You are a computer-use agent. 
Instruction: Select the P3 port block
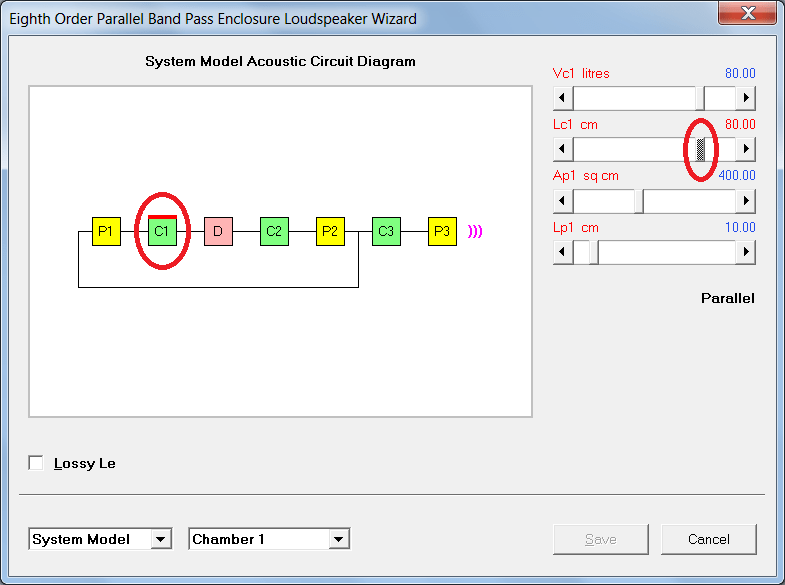click(x=443, y=231)
